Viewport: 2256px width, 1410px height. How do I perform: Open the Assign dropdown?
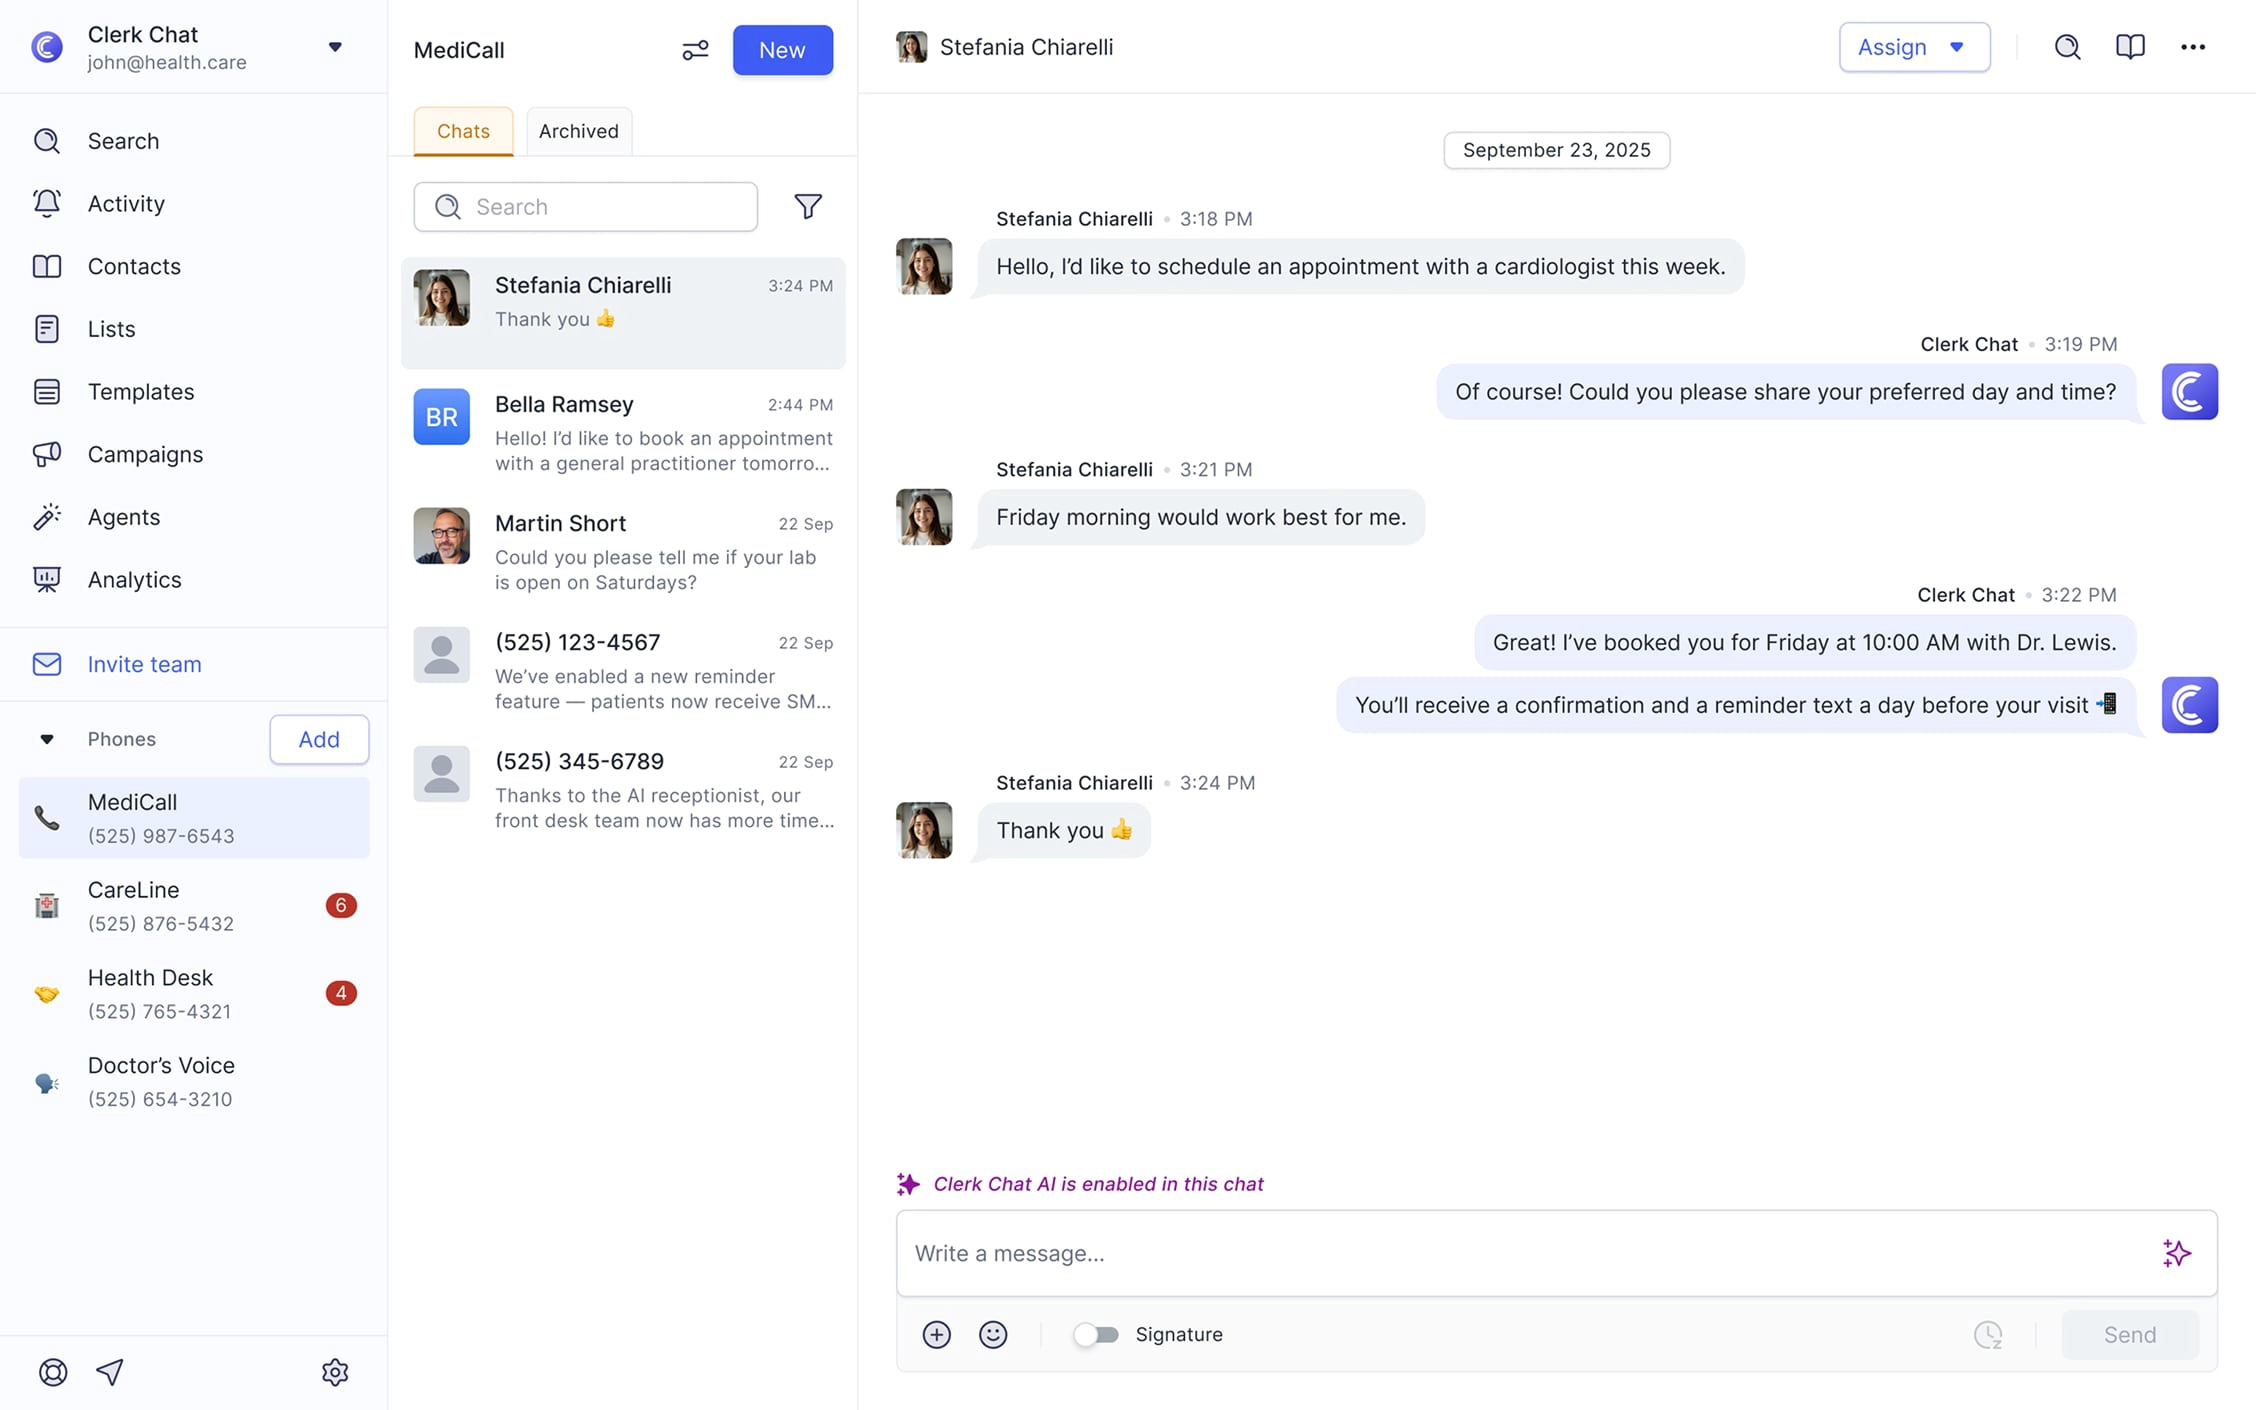(1913, 47)
